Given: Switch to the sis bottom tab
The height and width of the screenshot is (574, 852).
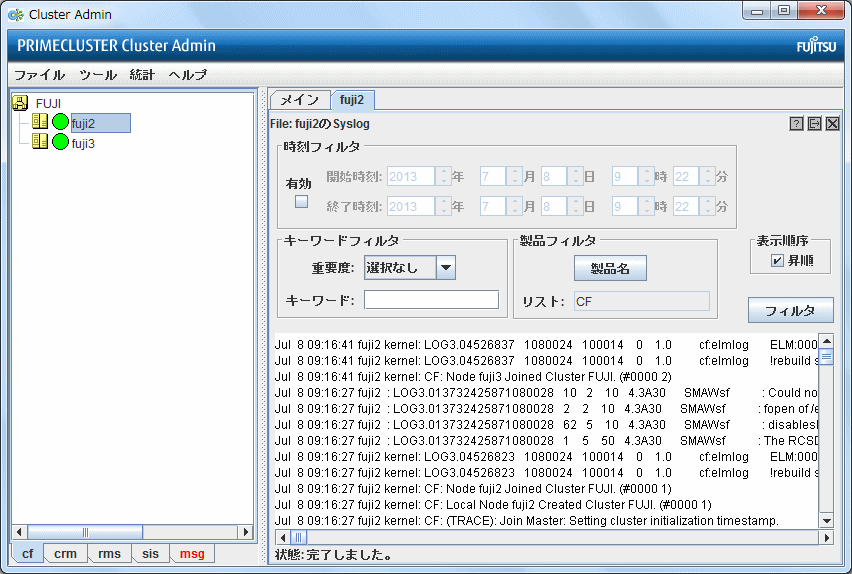Looking at the screenshot, I should pos(151,554).
